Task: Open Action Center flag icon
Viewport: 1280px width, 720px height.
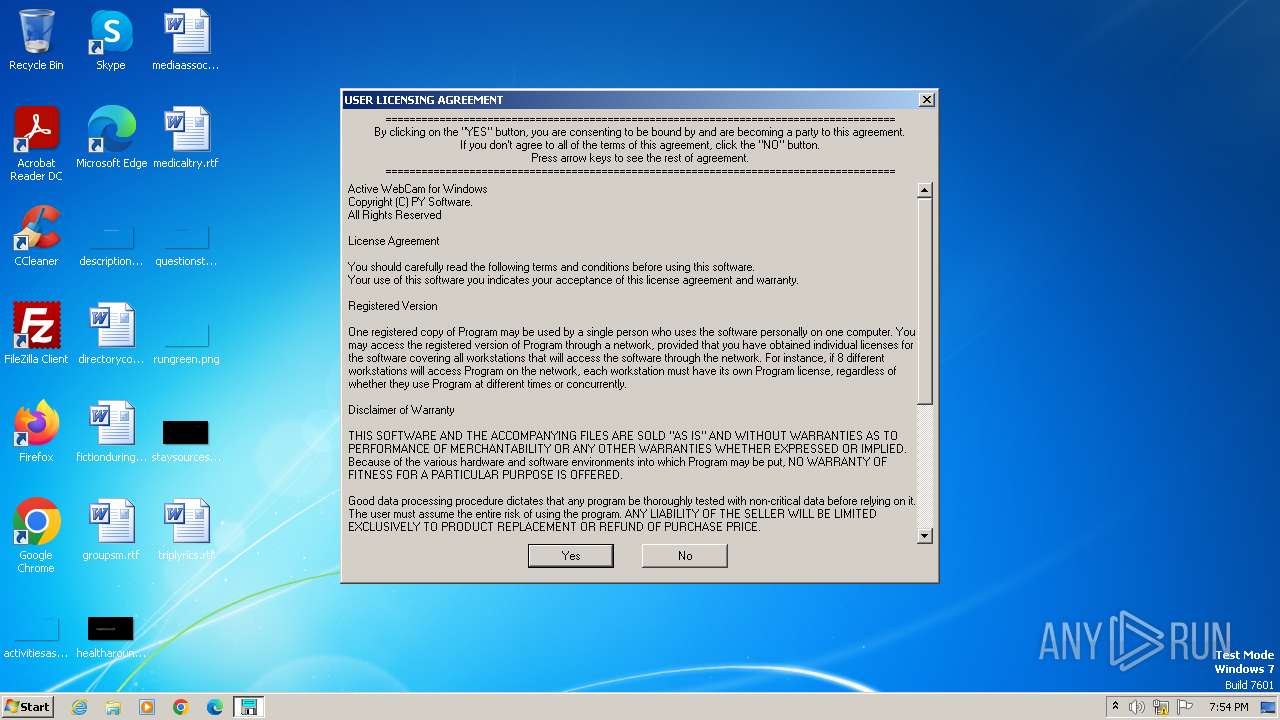Action: click(x=1185, y=707)
